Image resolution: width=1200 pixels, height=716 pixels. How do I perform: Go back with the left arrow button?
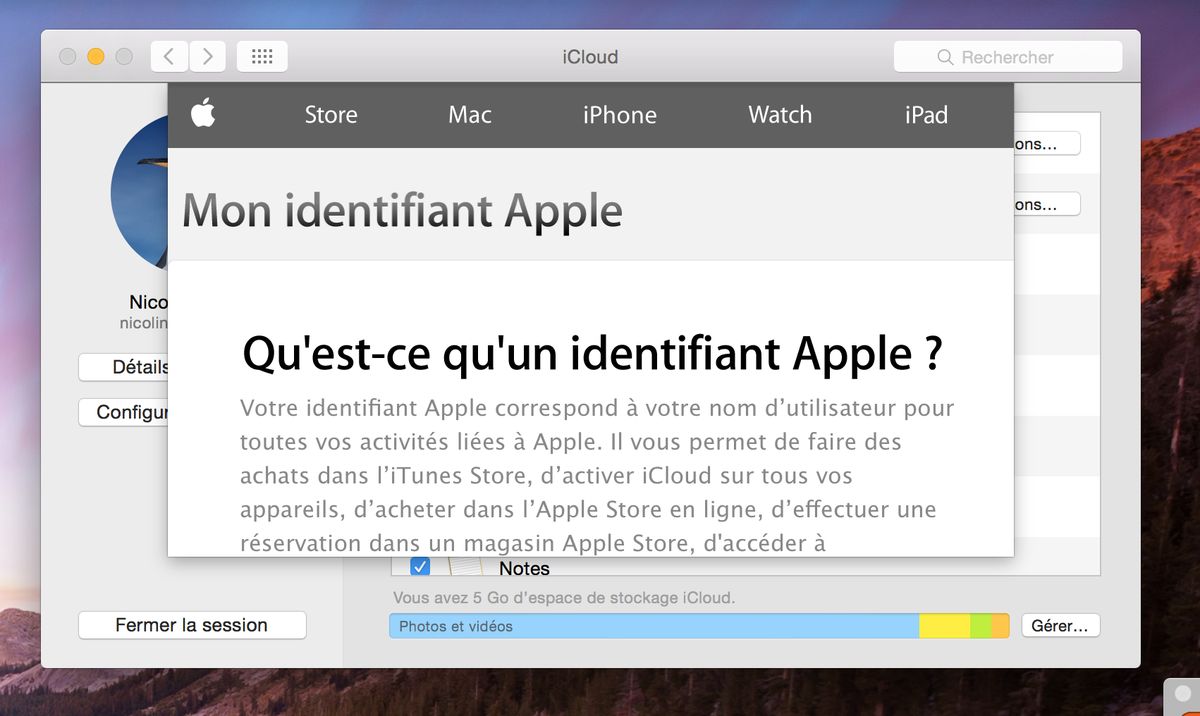pyautogui.click(x=169, y=57)
